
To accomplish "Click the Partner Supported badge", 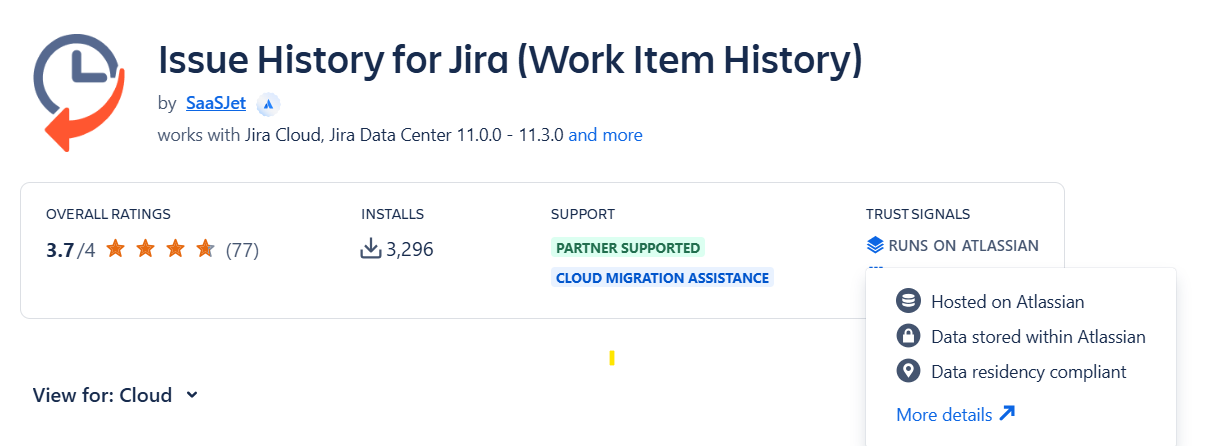I will [x=627, y=247].
